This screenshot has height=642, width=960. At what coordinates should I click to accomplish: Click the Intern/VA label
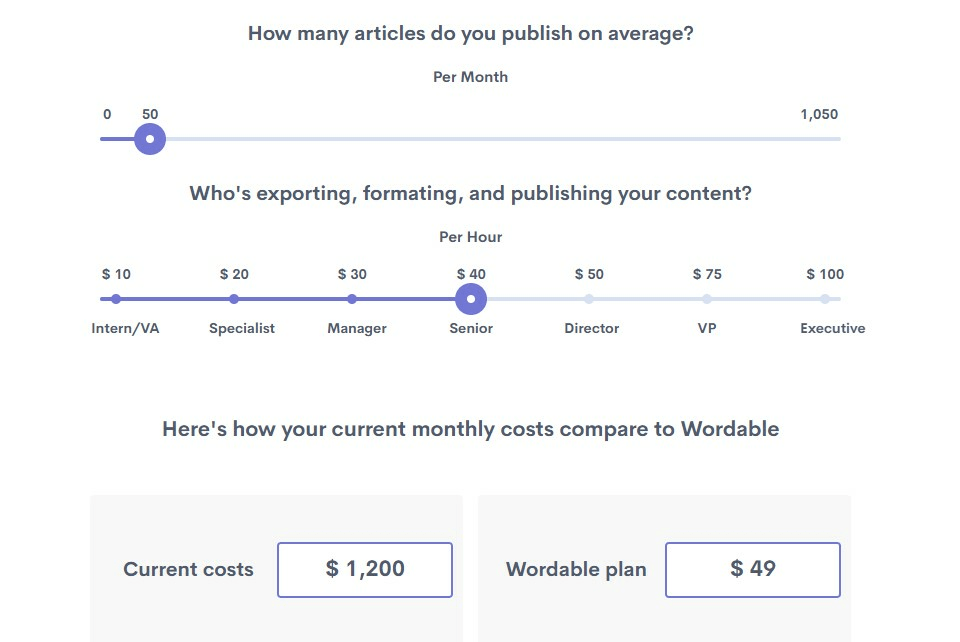[x=125, y=329]
